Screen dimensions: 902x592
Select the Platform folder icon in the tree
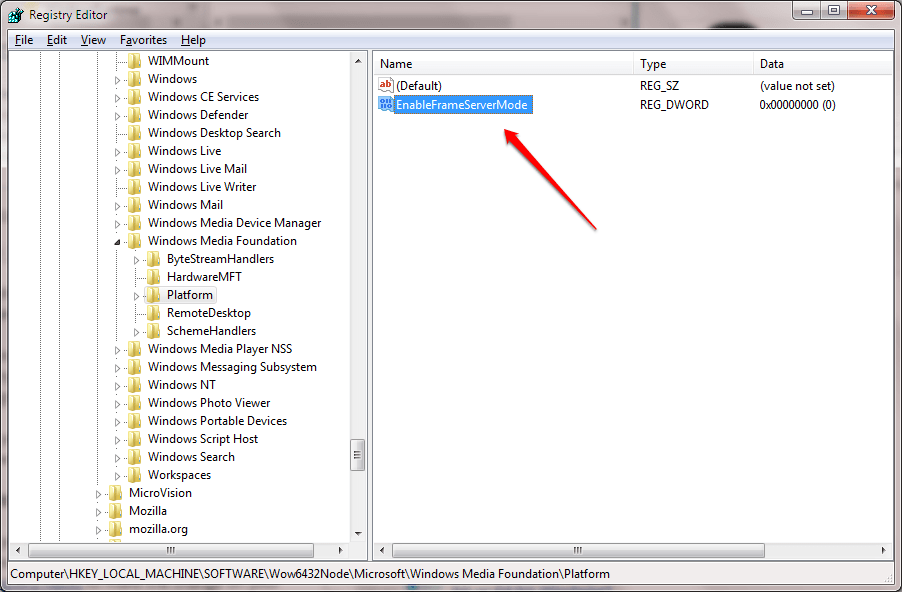156,294
